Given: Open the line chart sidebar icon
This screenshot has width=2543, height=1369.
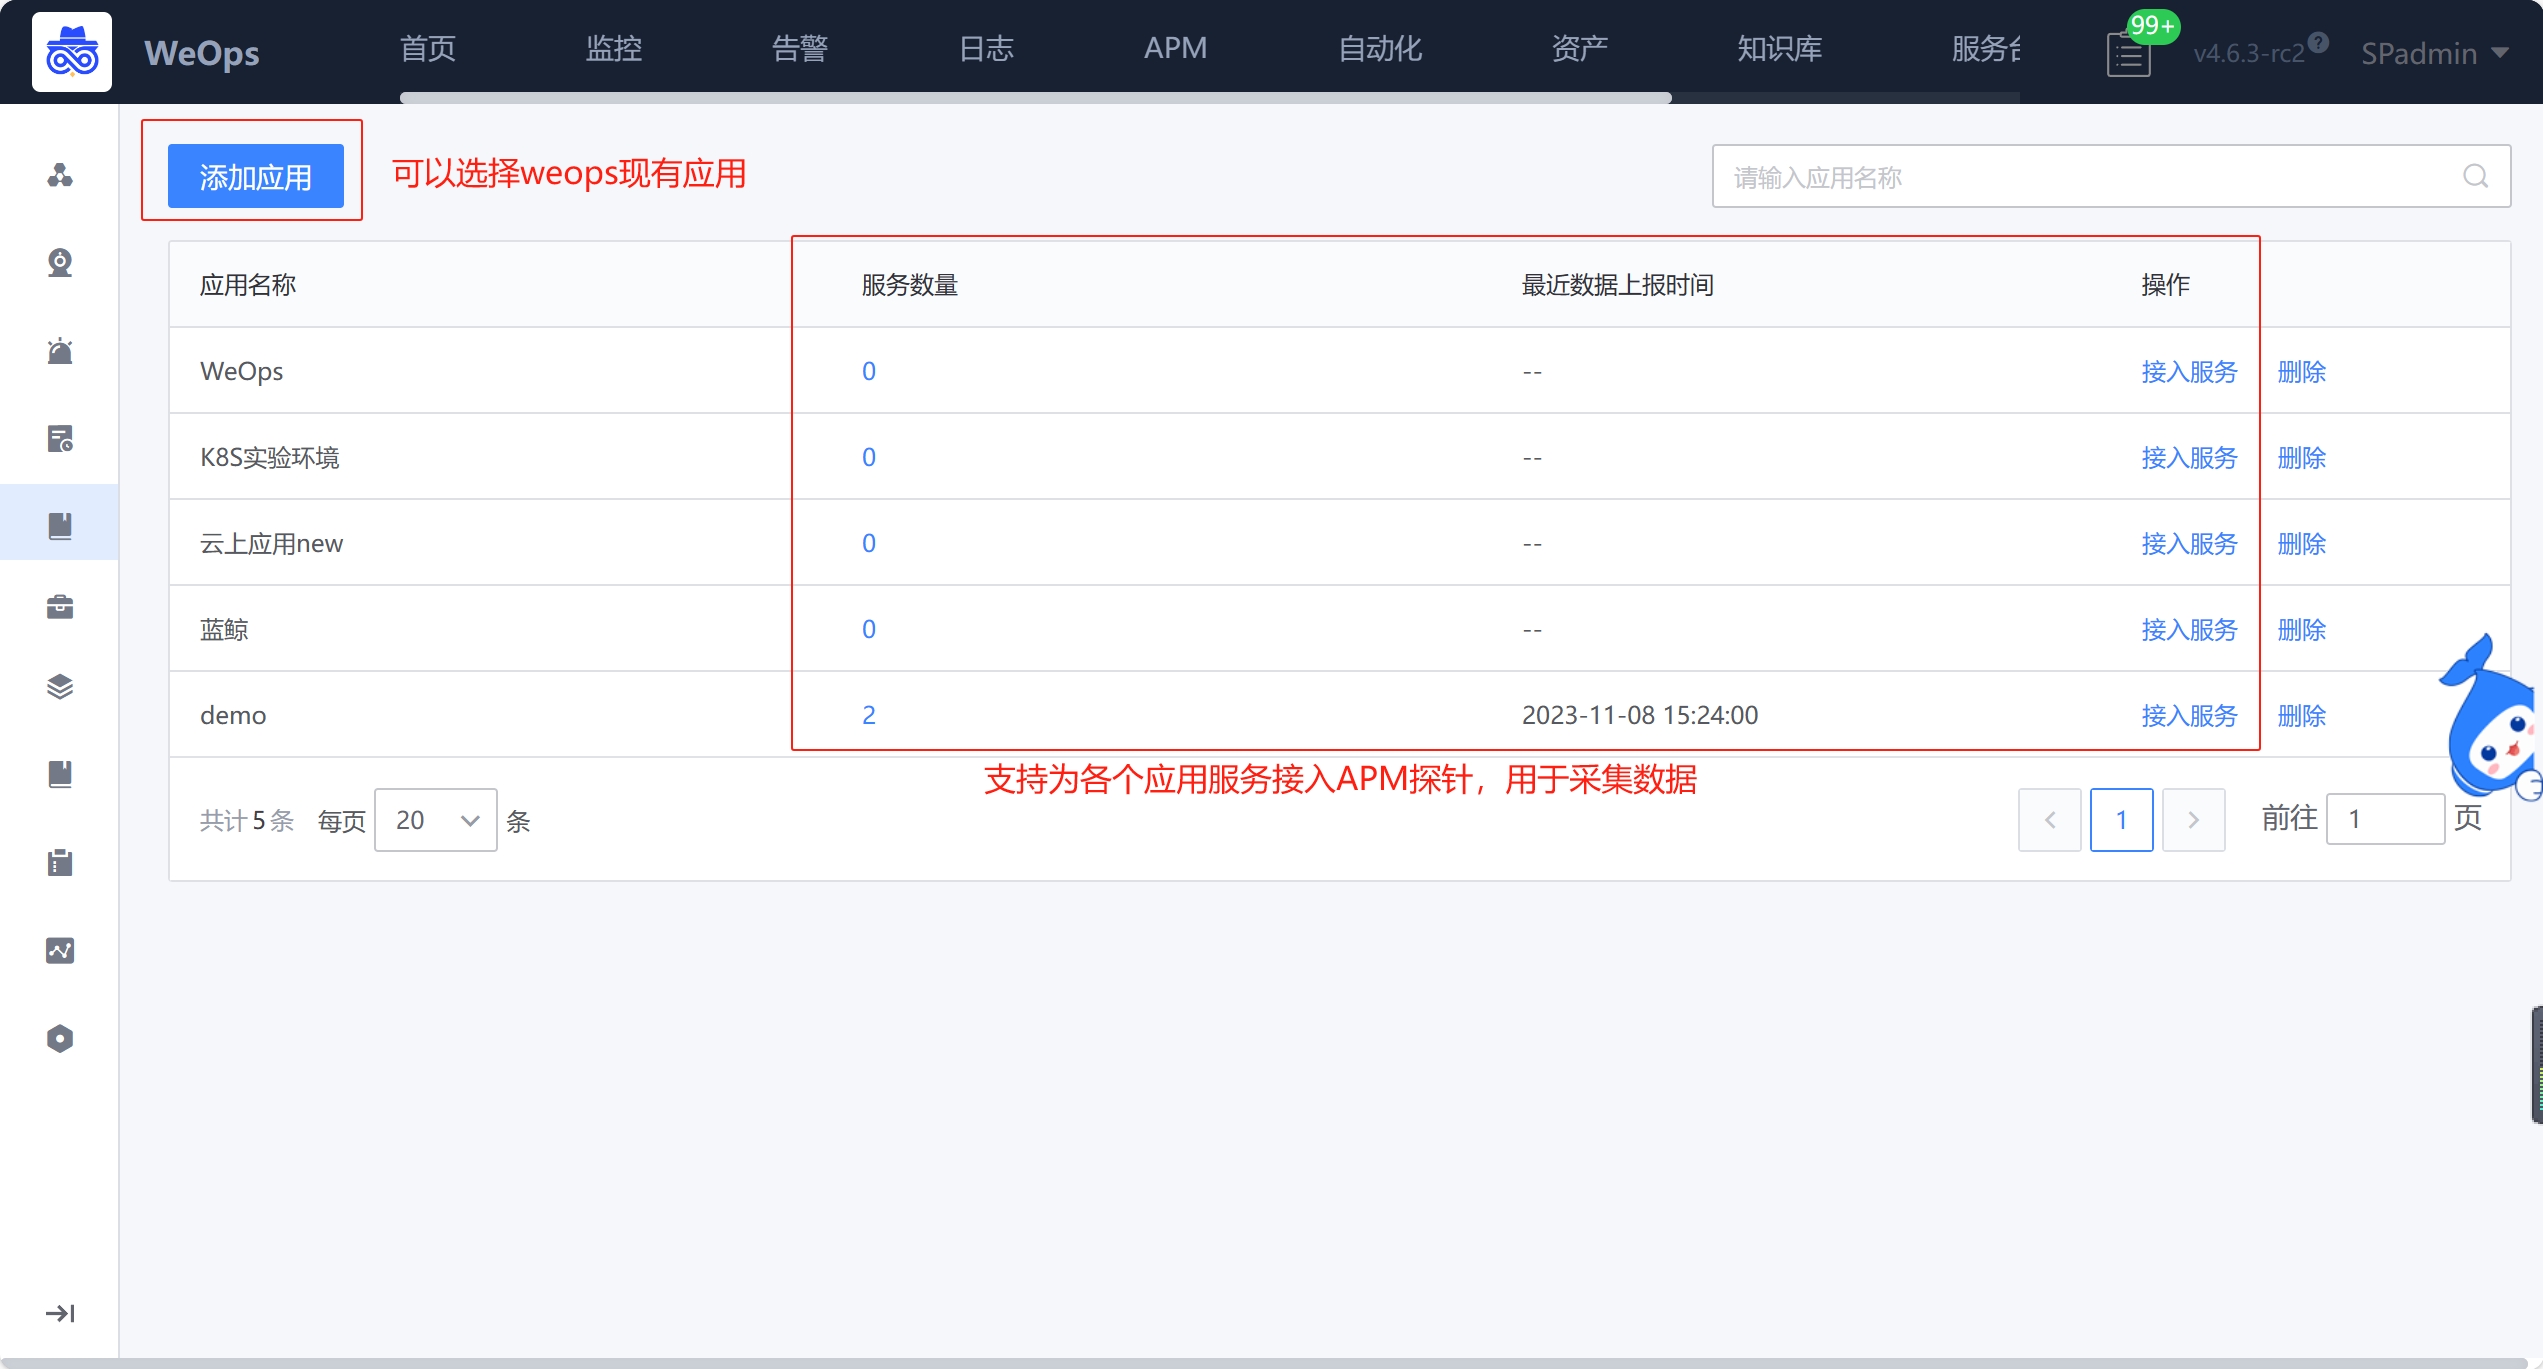Looking at the screenshot, I should tap(60, 950).
